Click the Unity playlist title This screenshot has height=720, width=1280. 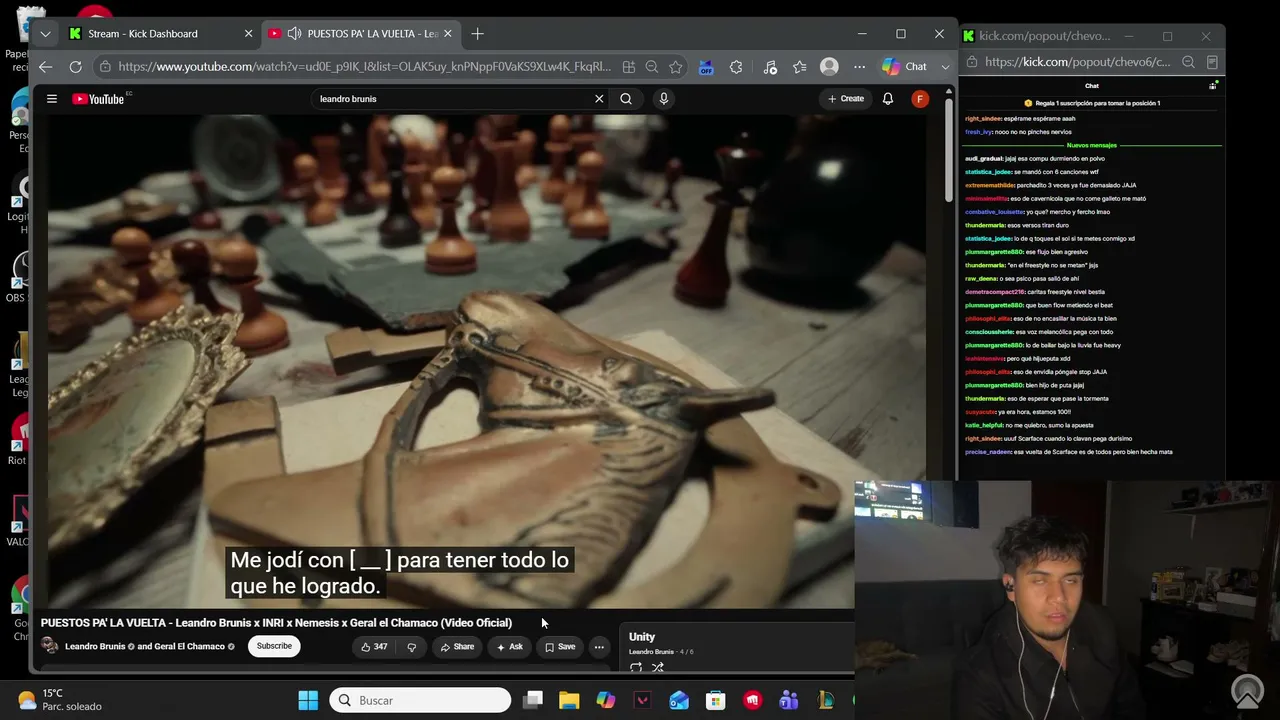point(642,637)
